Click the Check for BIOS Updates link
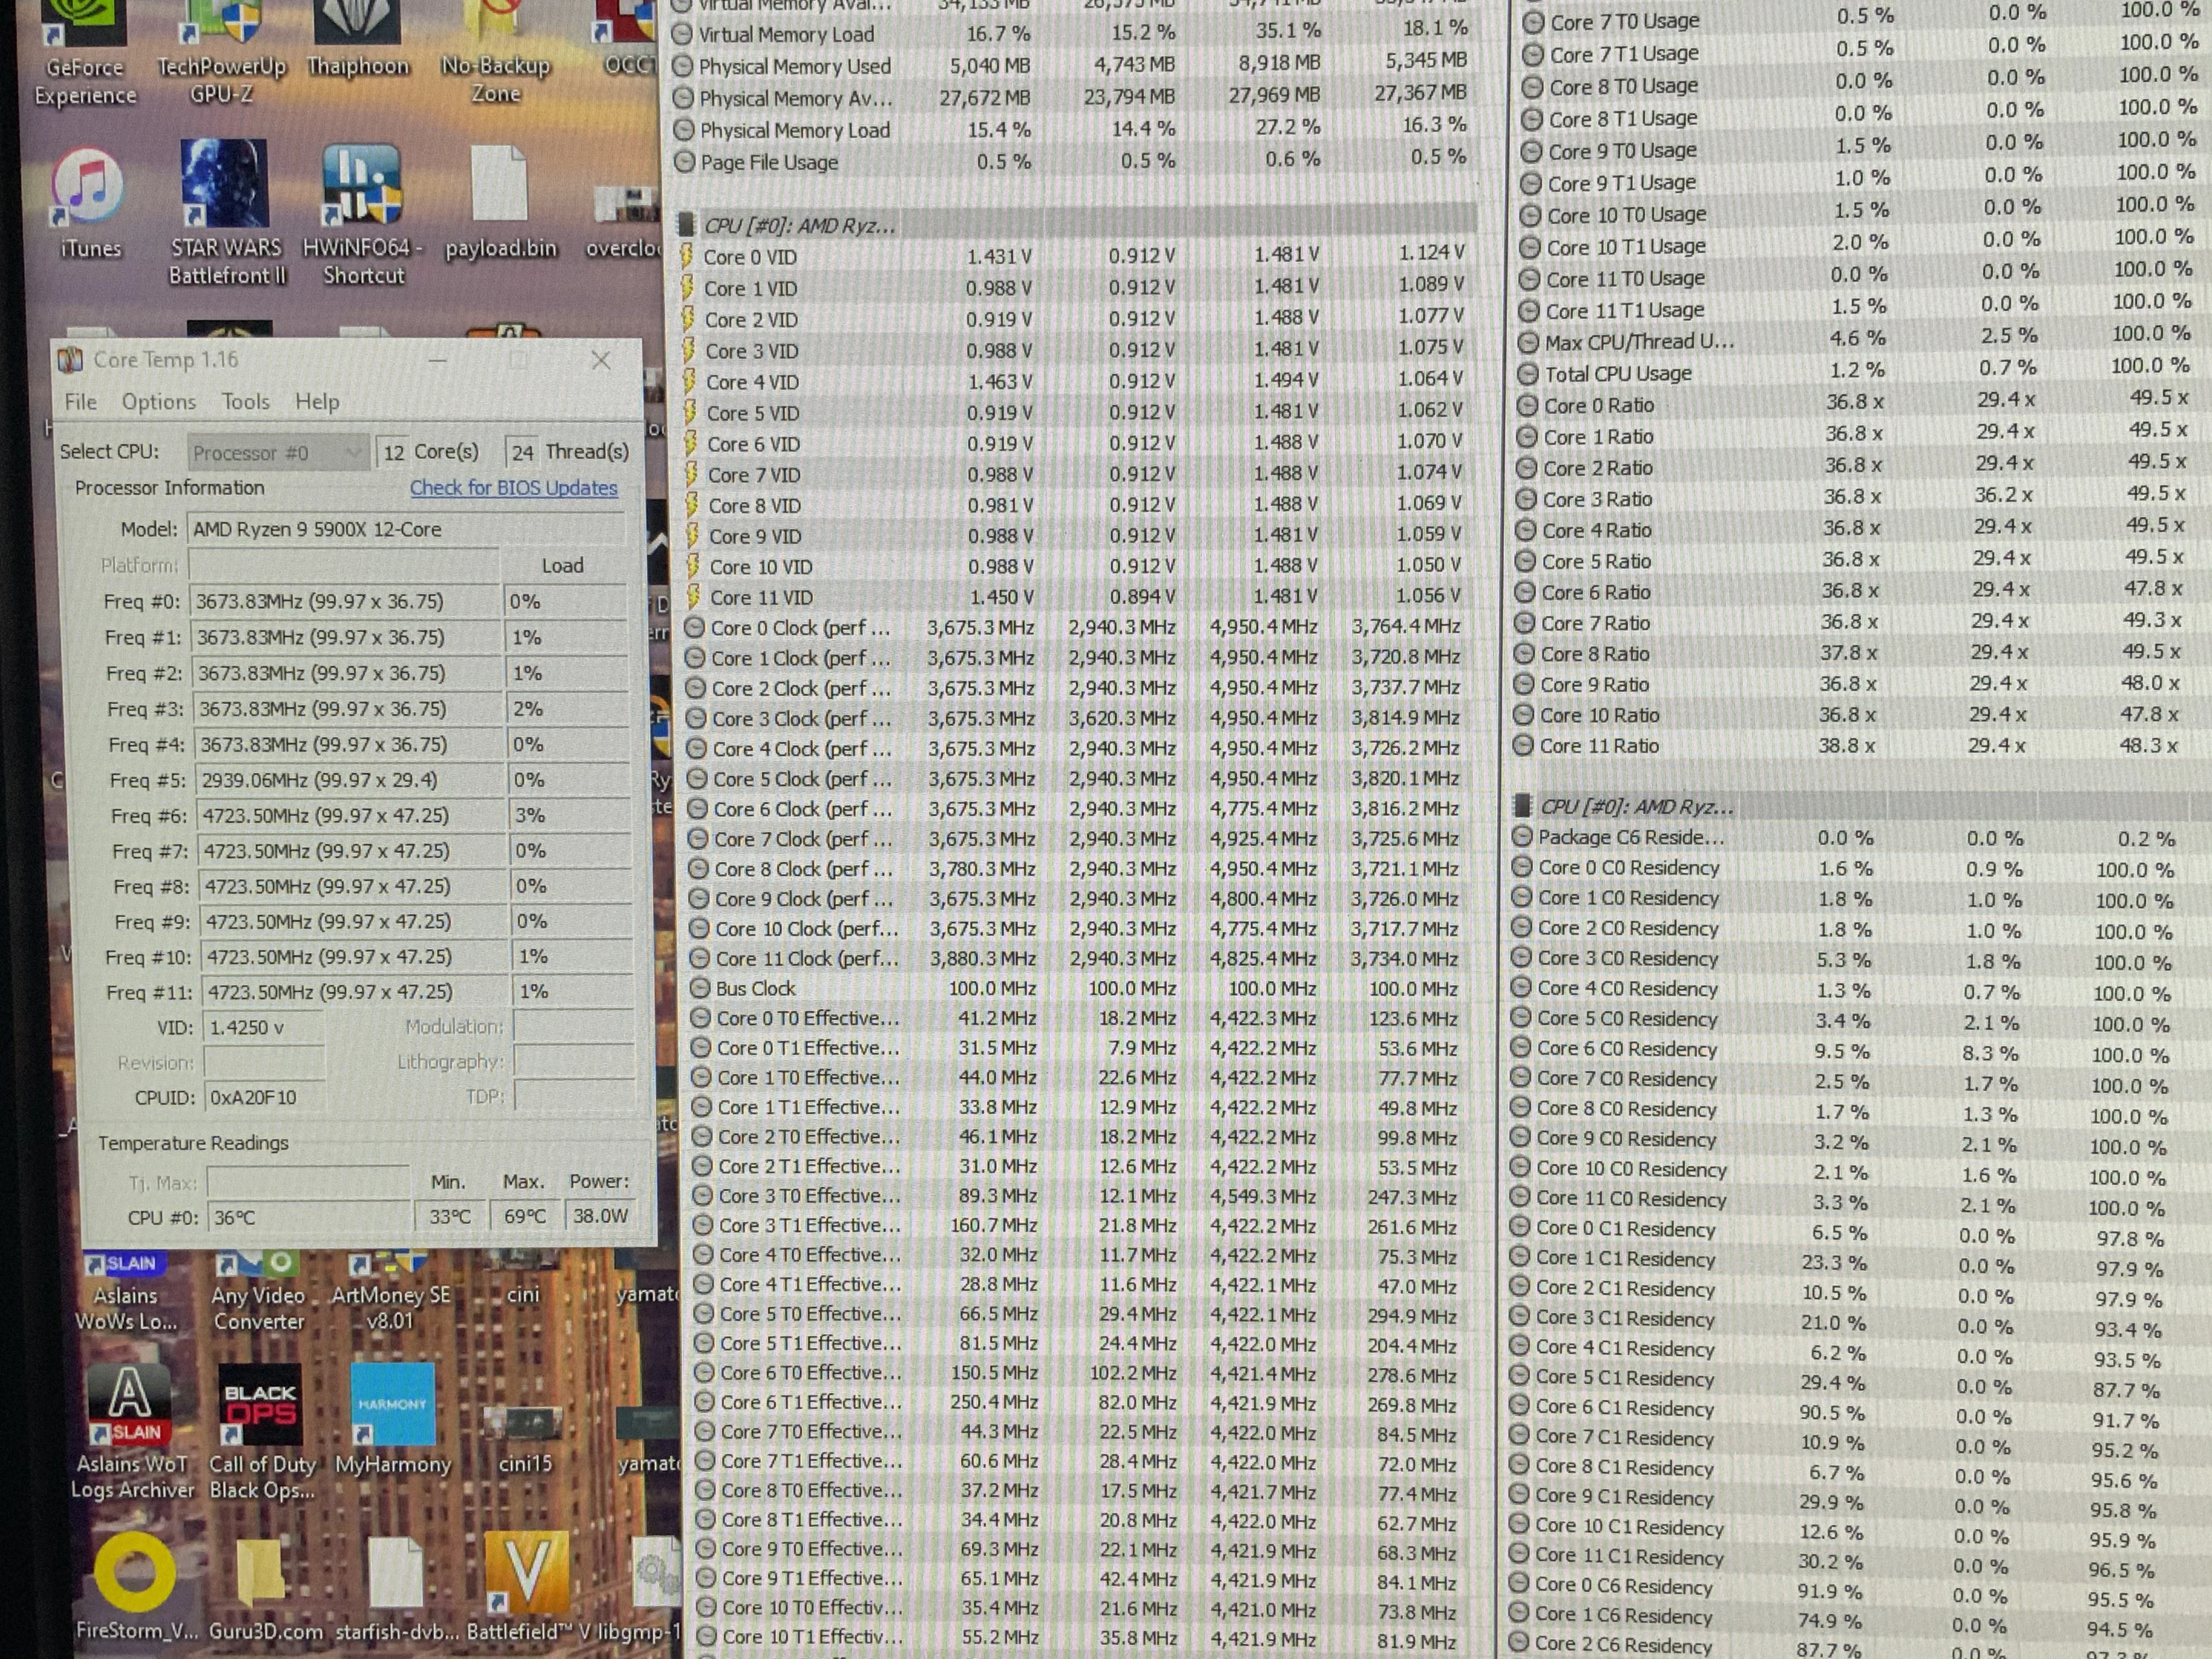Screen dimensions: 2212x1659 pos(514,488)
